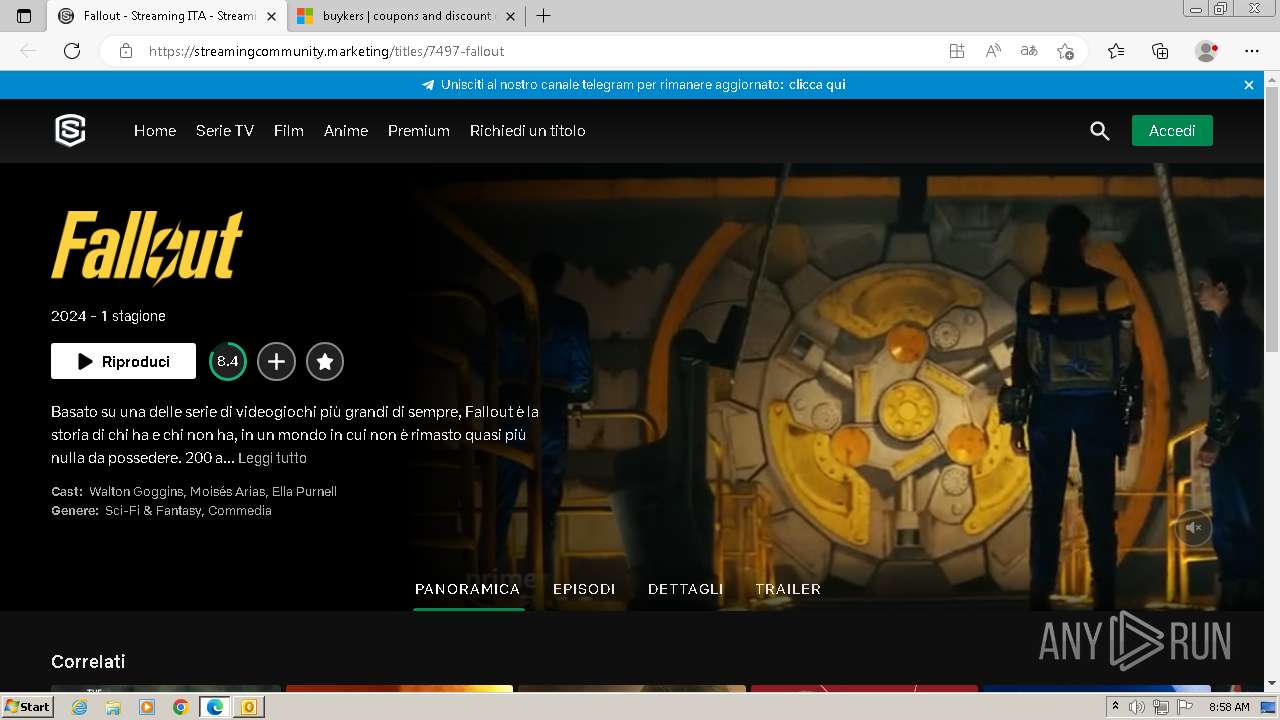Viewport: 1280px width, 720px height.
Task: Activate Read Aloud icon in address bar
Action: [993, 51]
